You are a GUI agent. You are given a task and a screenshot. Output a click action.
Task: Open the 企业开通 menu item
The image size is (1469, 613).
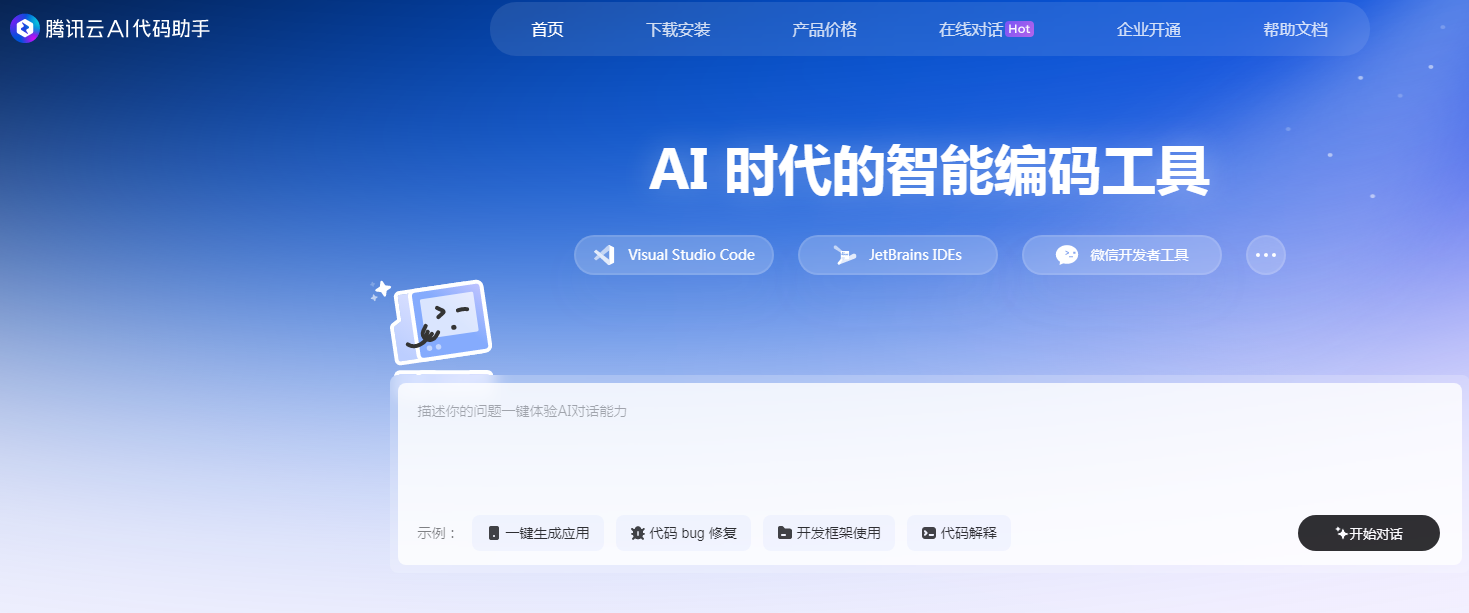point(1147,29)
